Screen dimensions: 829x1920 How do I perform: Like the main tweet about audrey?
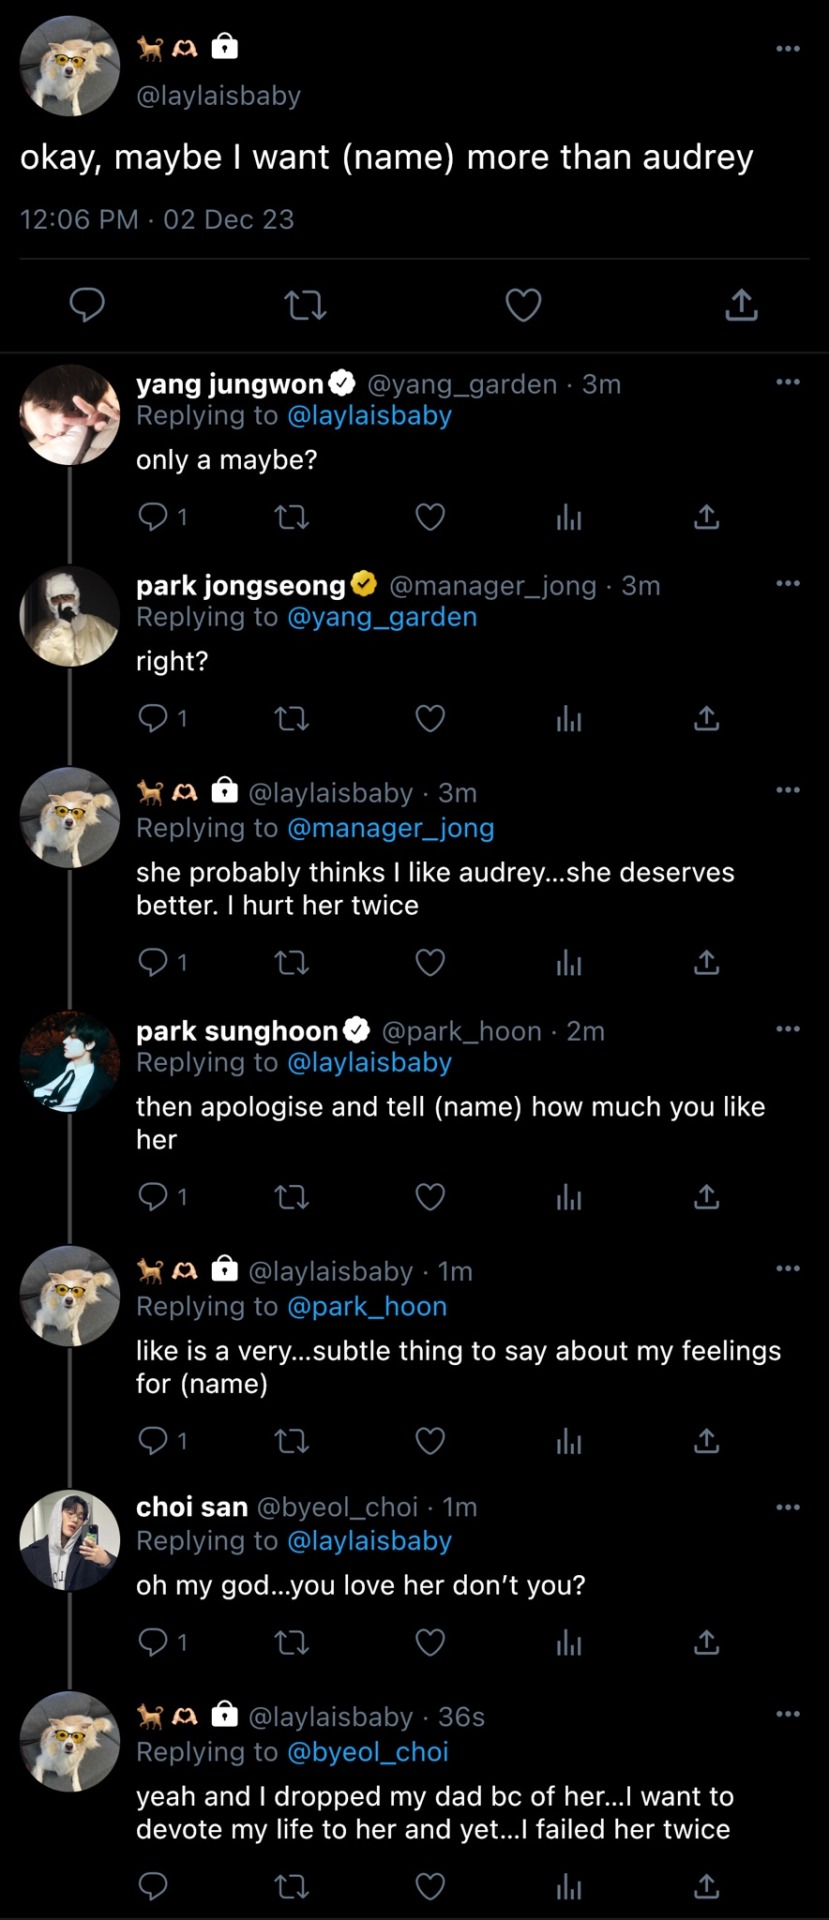coord(523,305)
